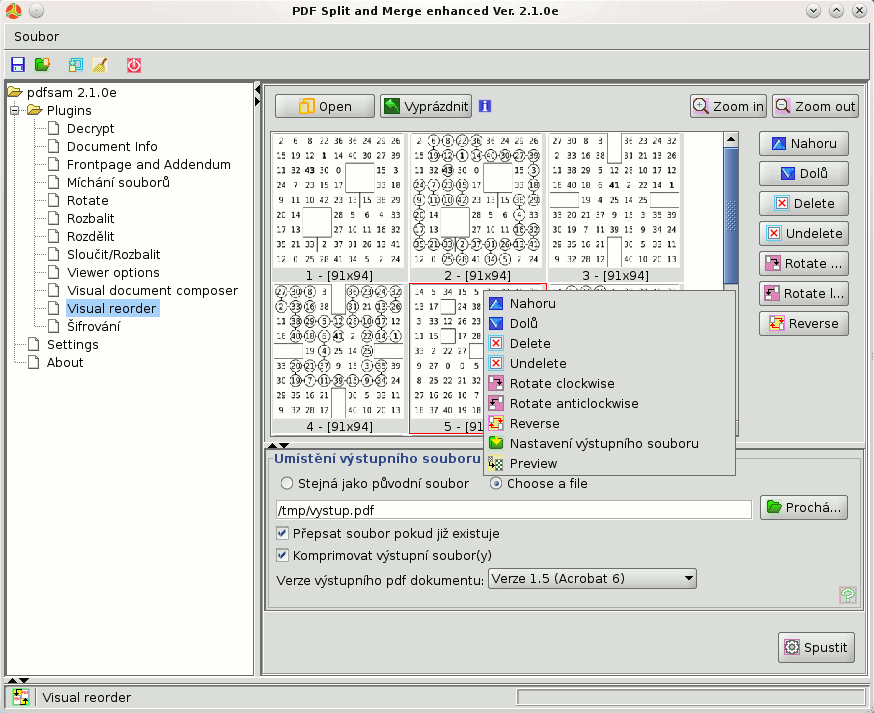Click the 'Rotate l...' anticlockwise side button
Screen dimensions: 874x713
[804, 294]
